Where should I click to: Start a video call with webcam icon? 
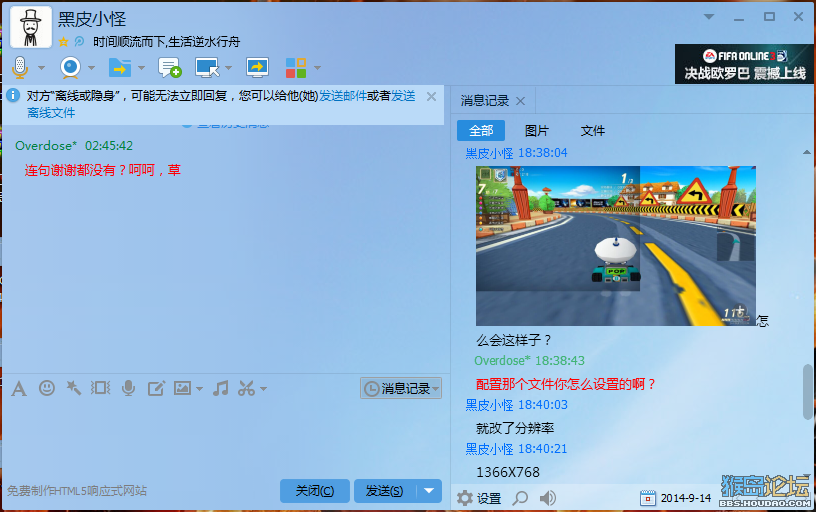[70, 68]
